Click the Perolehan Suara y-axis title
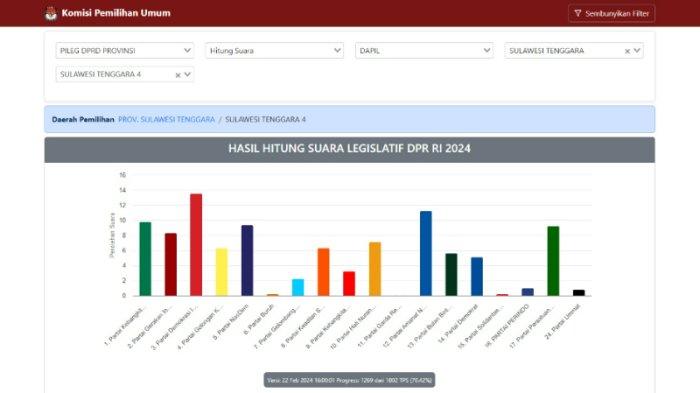700x393 pixels. (x=112, y=235)
